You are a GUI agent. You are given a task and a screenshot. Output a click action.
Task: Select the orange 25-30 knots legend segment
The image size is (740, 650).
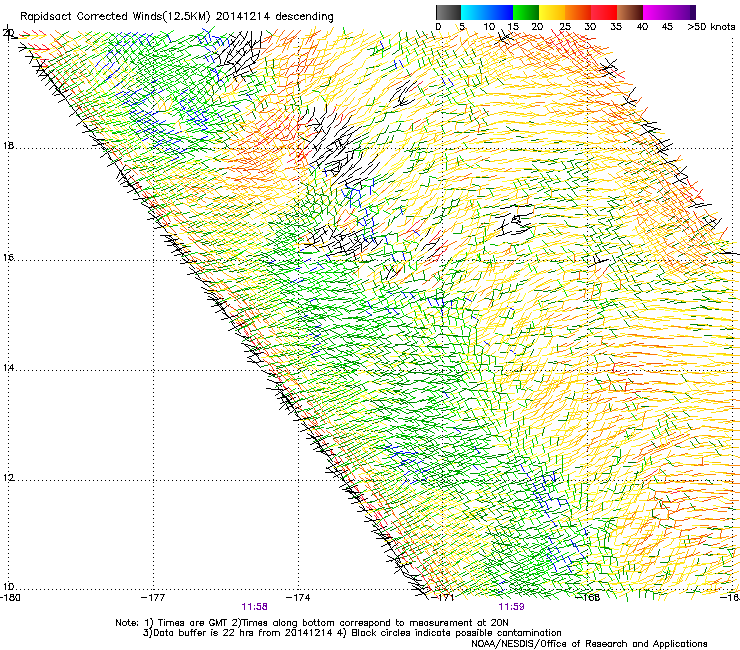[x=578, y=12]
